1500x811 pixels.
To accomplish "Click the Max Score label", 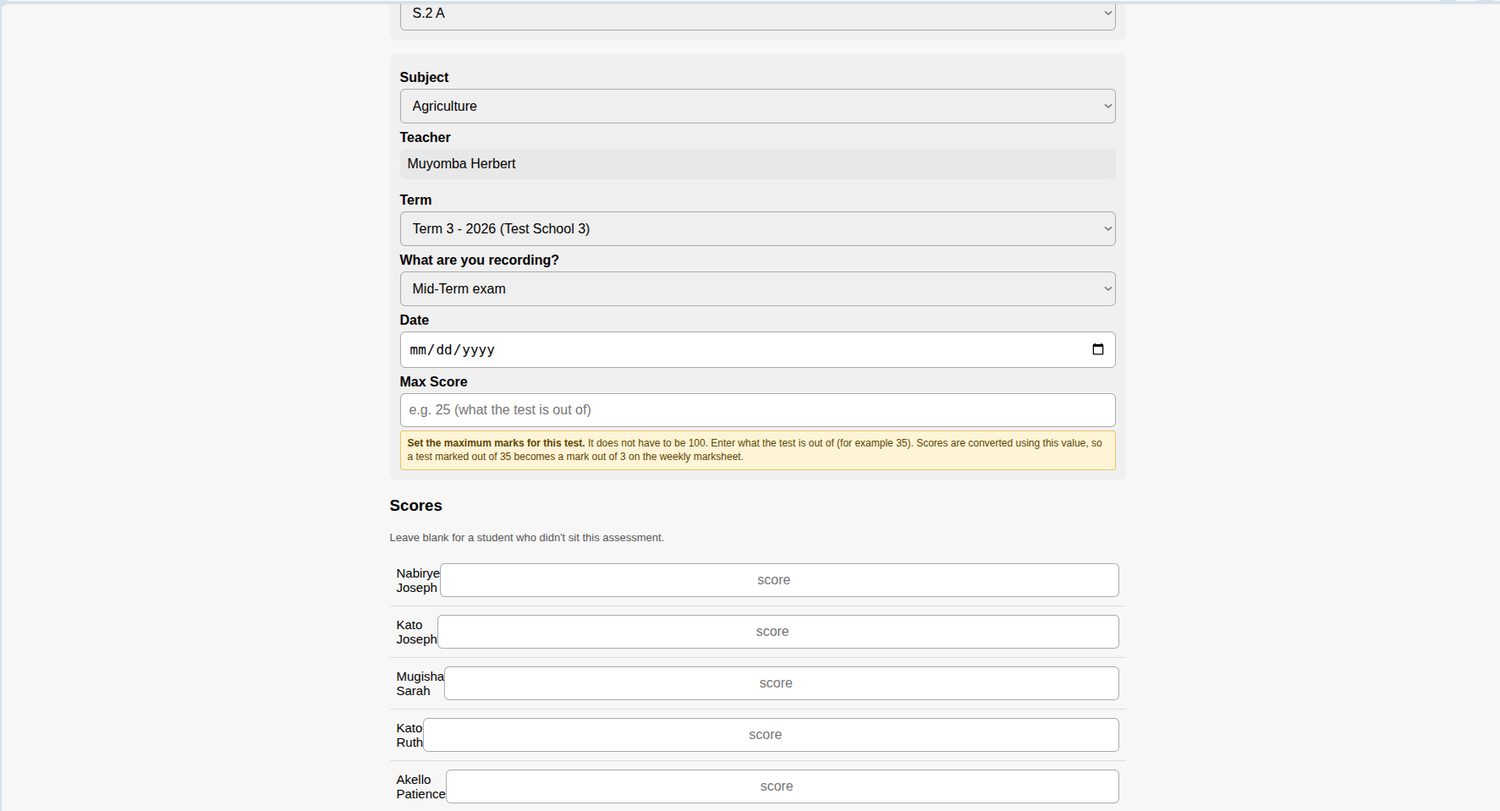I will coord(434,382).
